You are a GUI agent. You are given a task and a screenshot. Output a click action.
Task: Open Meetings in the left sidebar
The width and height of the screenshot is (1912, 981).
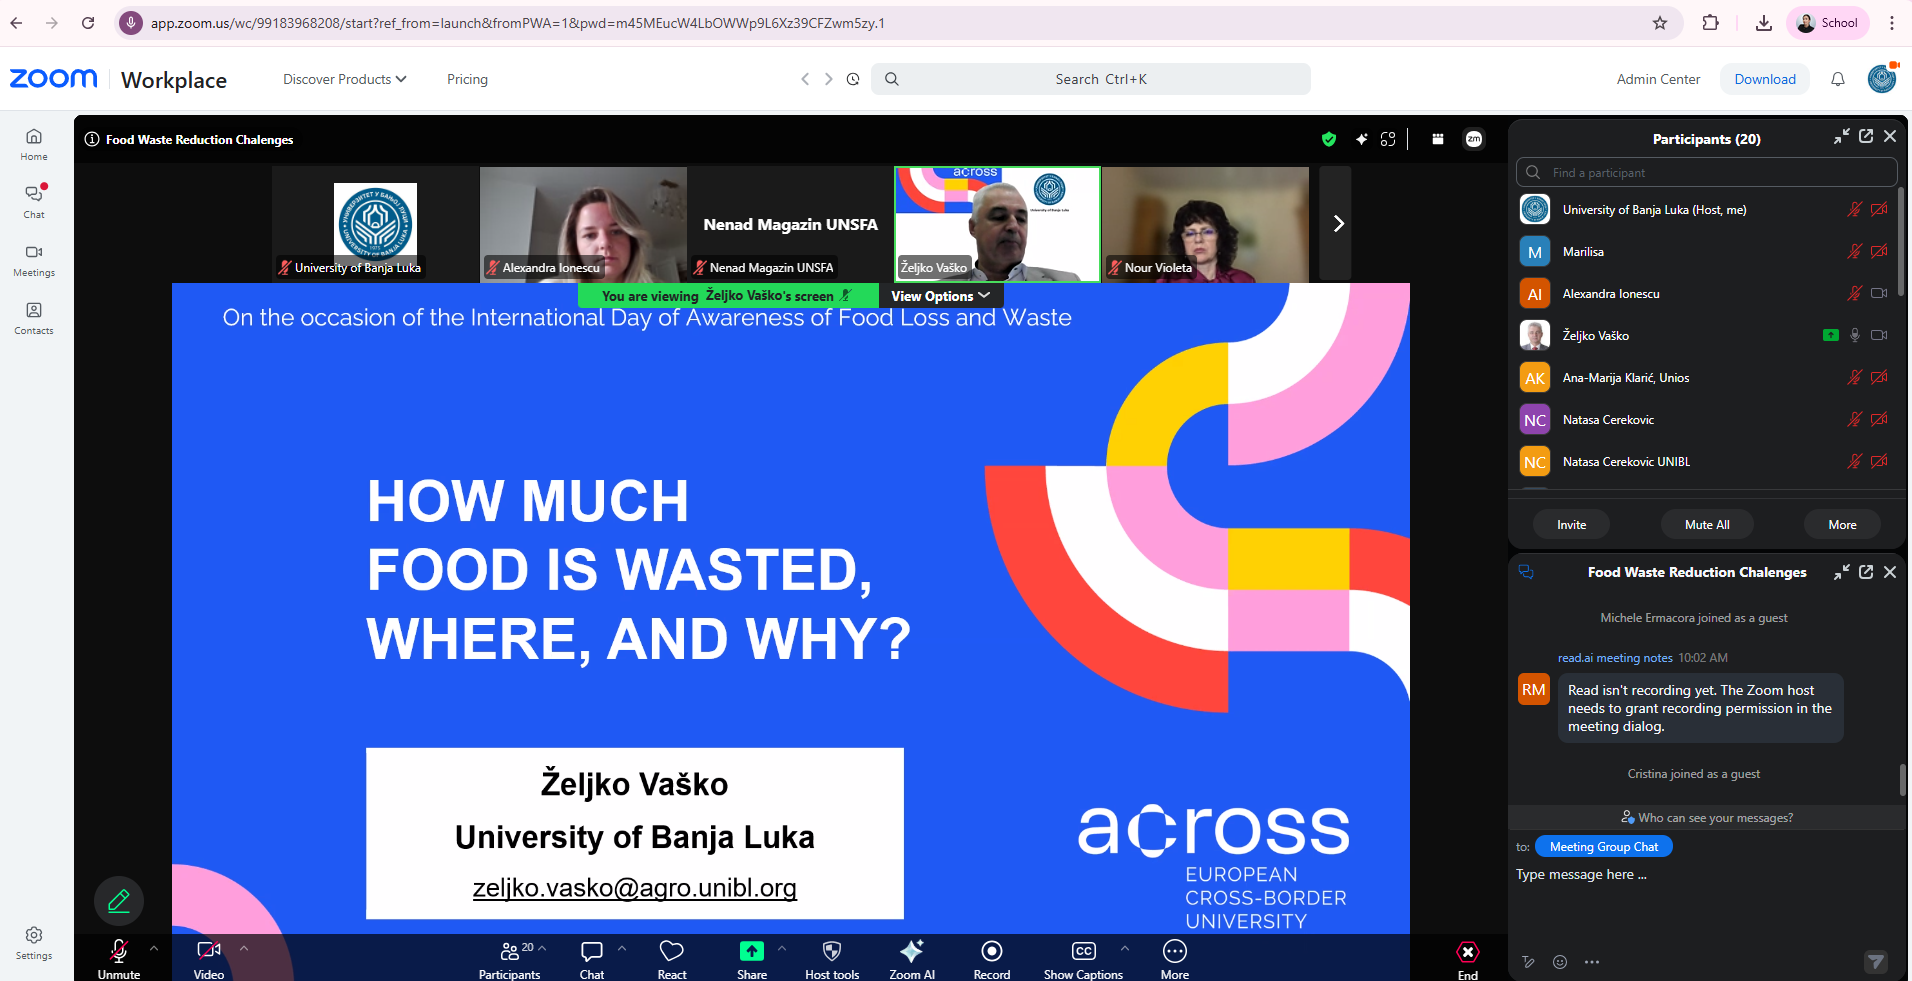point(34,259)
